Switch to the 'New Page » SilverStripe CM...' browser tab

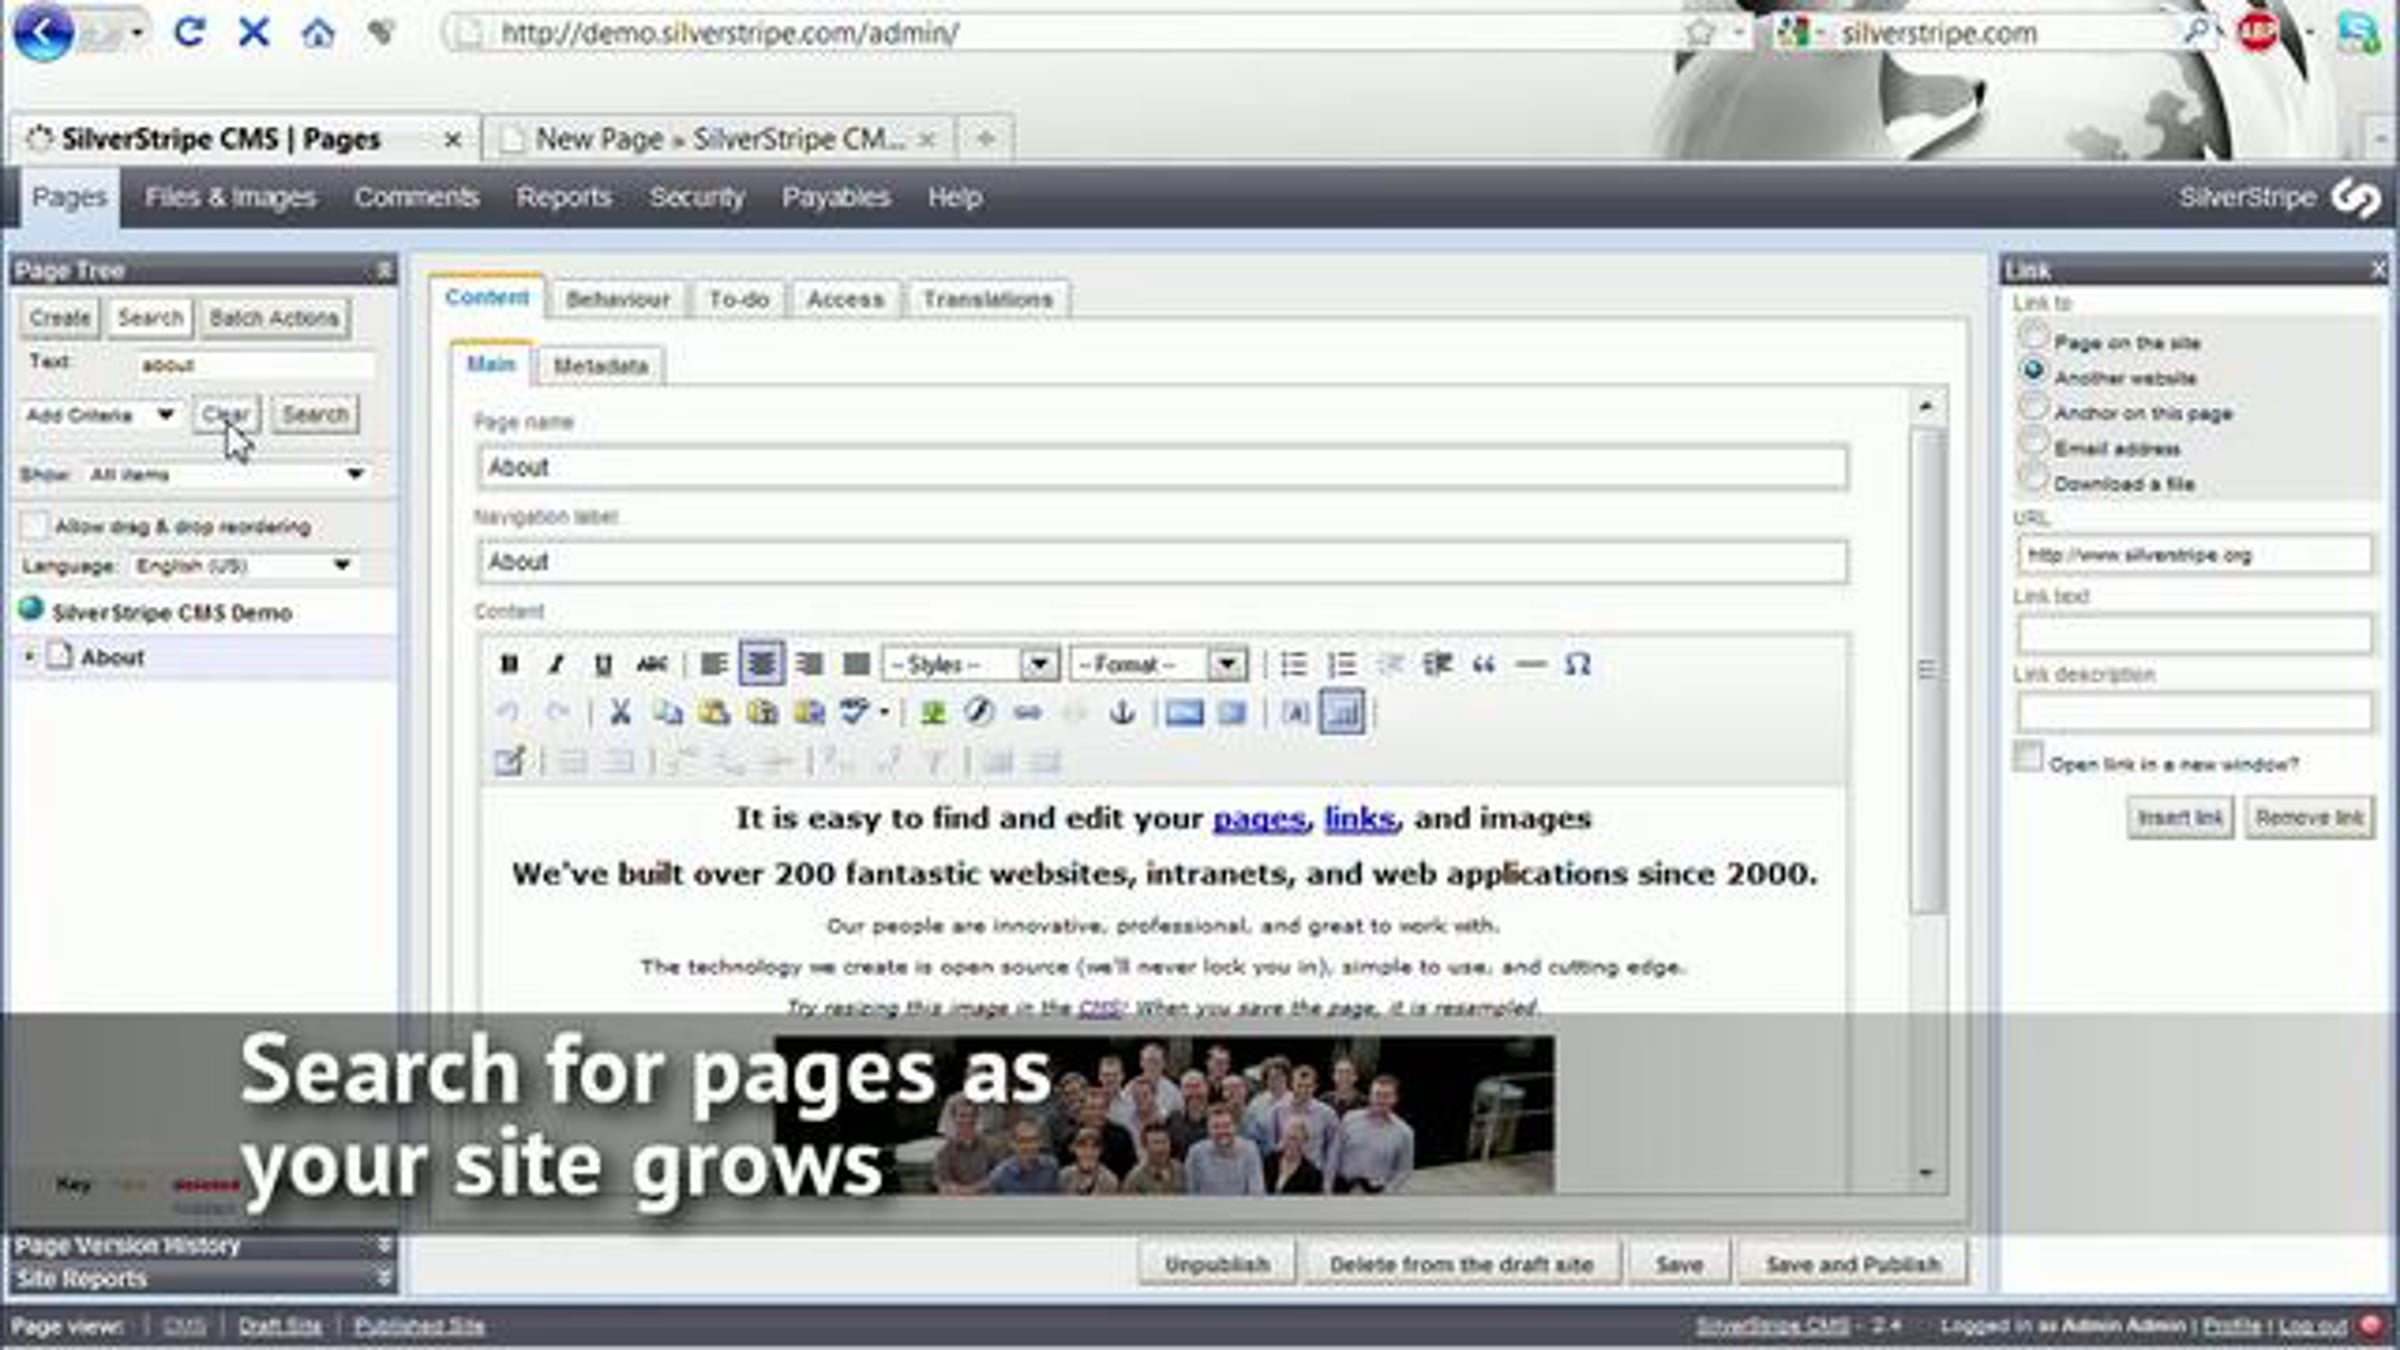coord(718,139)
